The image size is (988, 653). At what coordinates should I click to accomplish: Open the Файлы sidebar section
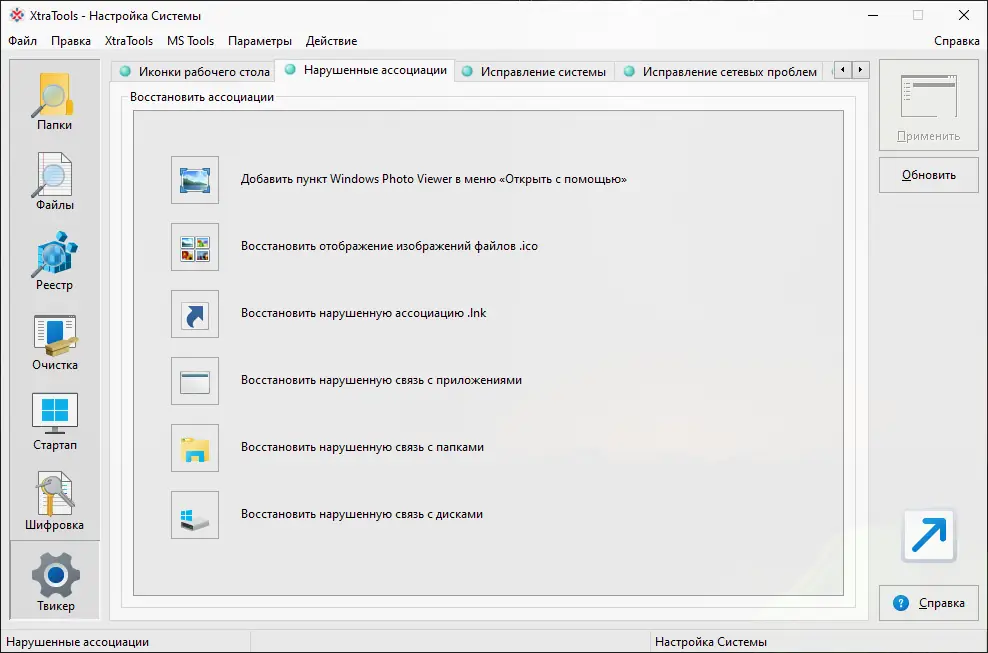tap(54, 181)
